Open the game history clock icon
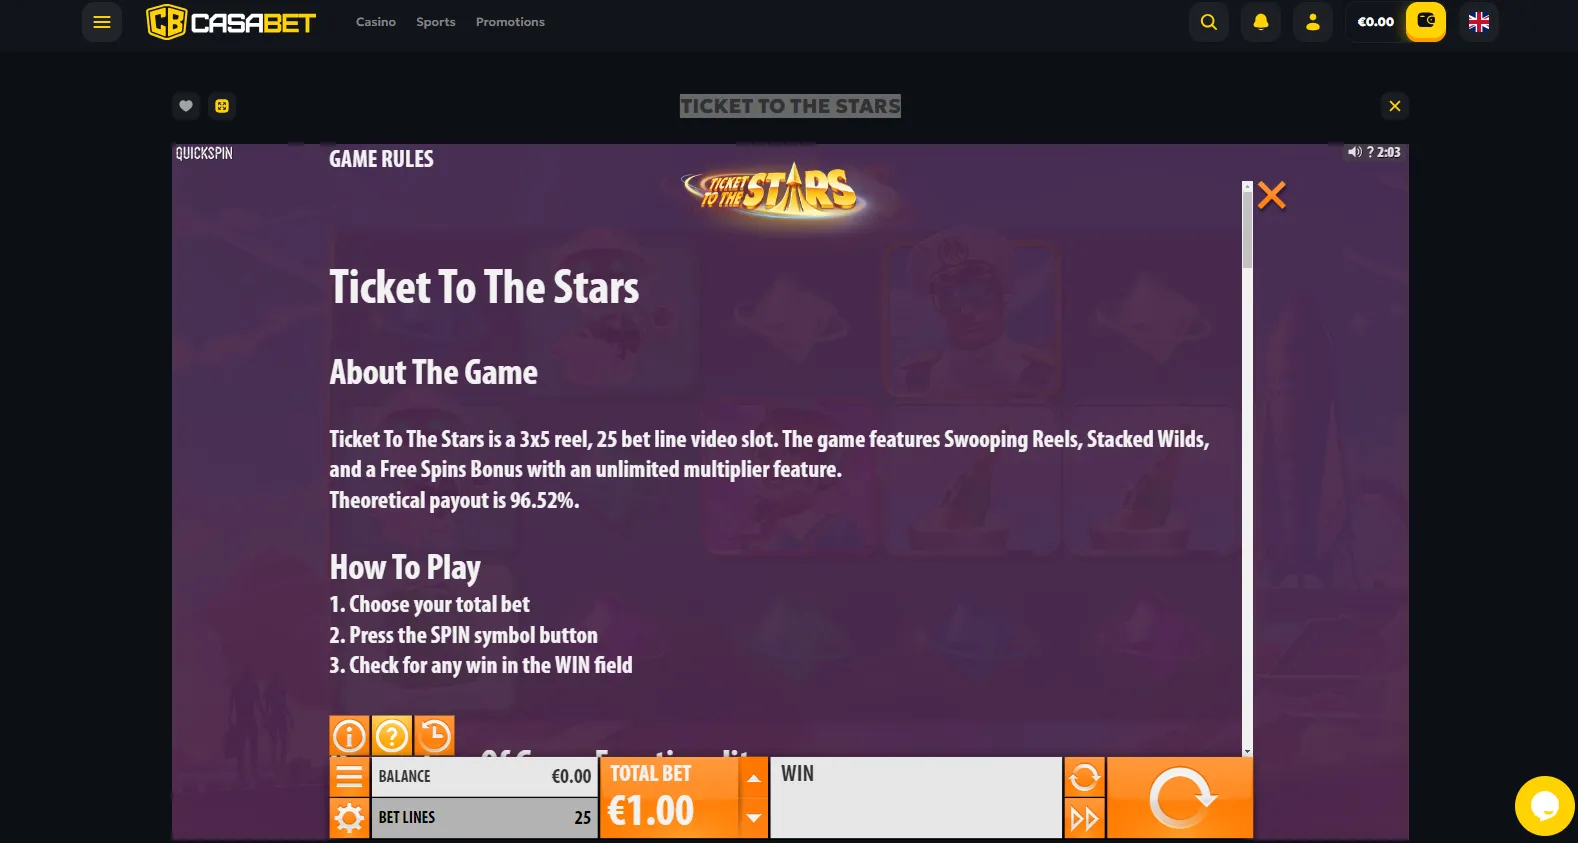The height and width of the screenshot is (843, 1578). click(434, 736)
